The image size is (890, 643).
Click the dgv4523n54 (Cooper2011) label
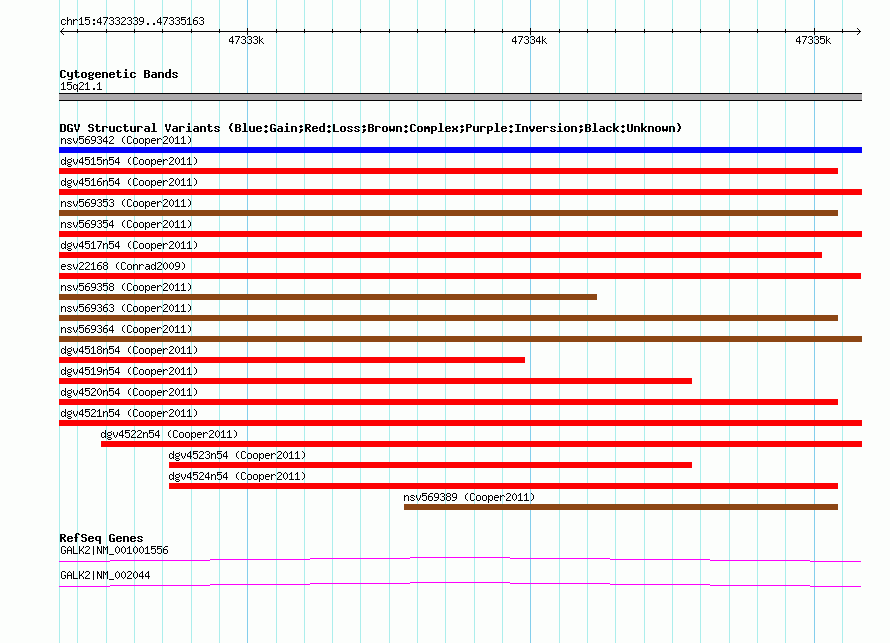[237, 455]
